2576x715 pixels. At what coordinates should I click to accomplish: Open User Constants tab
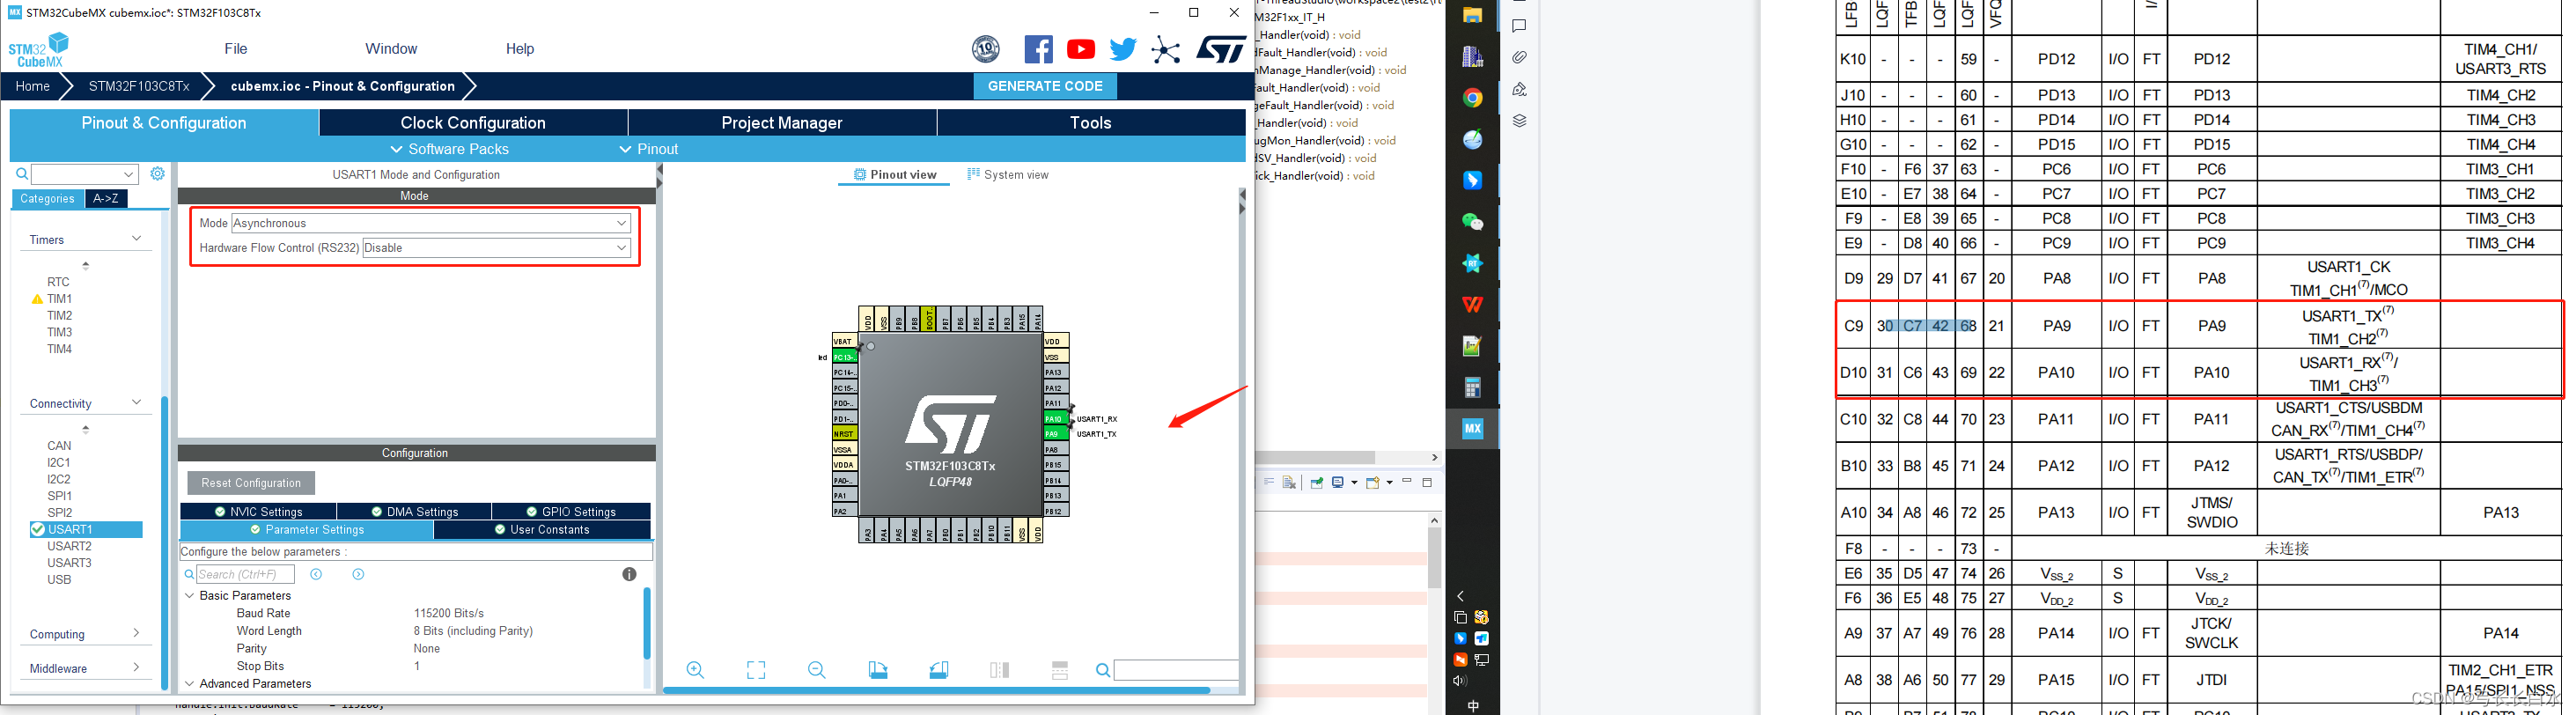tap(542, 530)
